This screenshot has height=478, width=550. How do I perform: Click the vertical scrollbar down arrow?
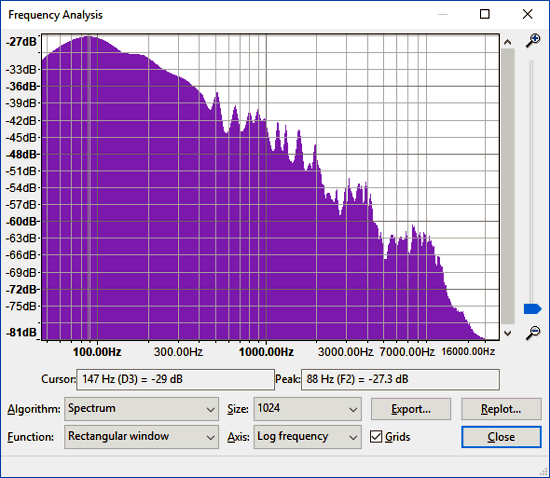point(507,333)
